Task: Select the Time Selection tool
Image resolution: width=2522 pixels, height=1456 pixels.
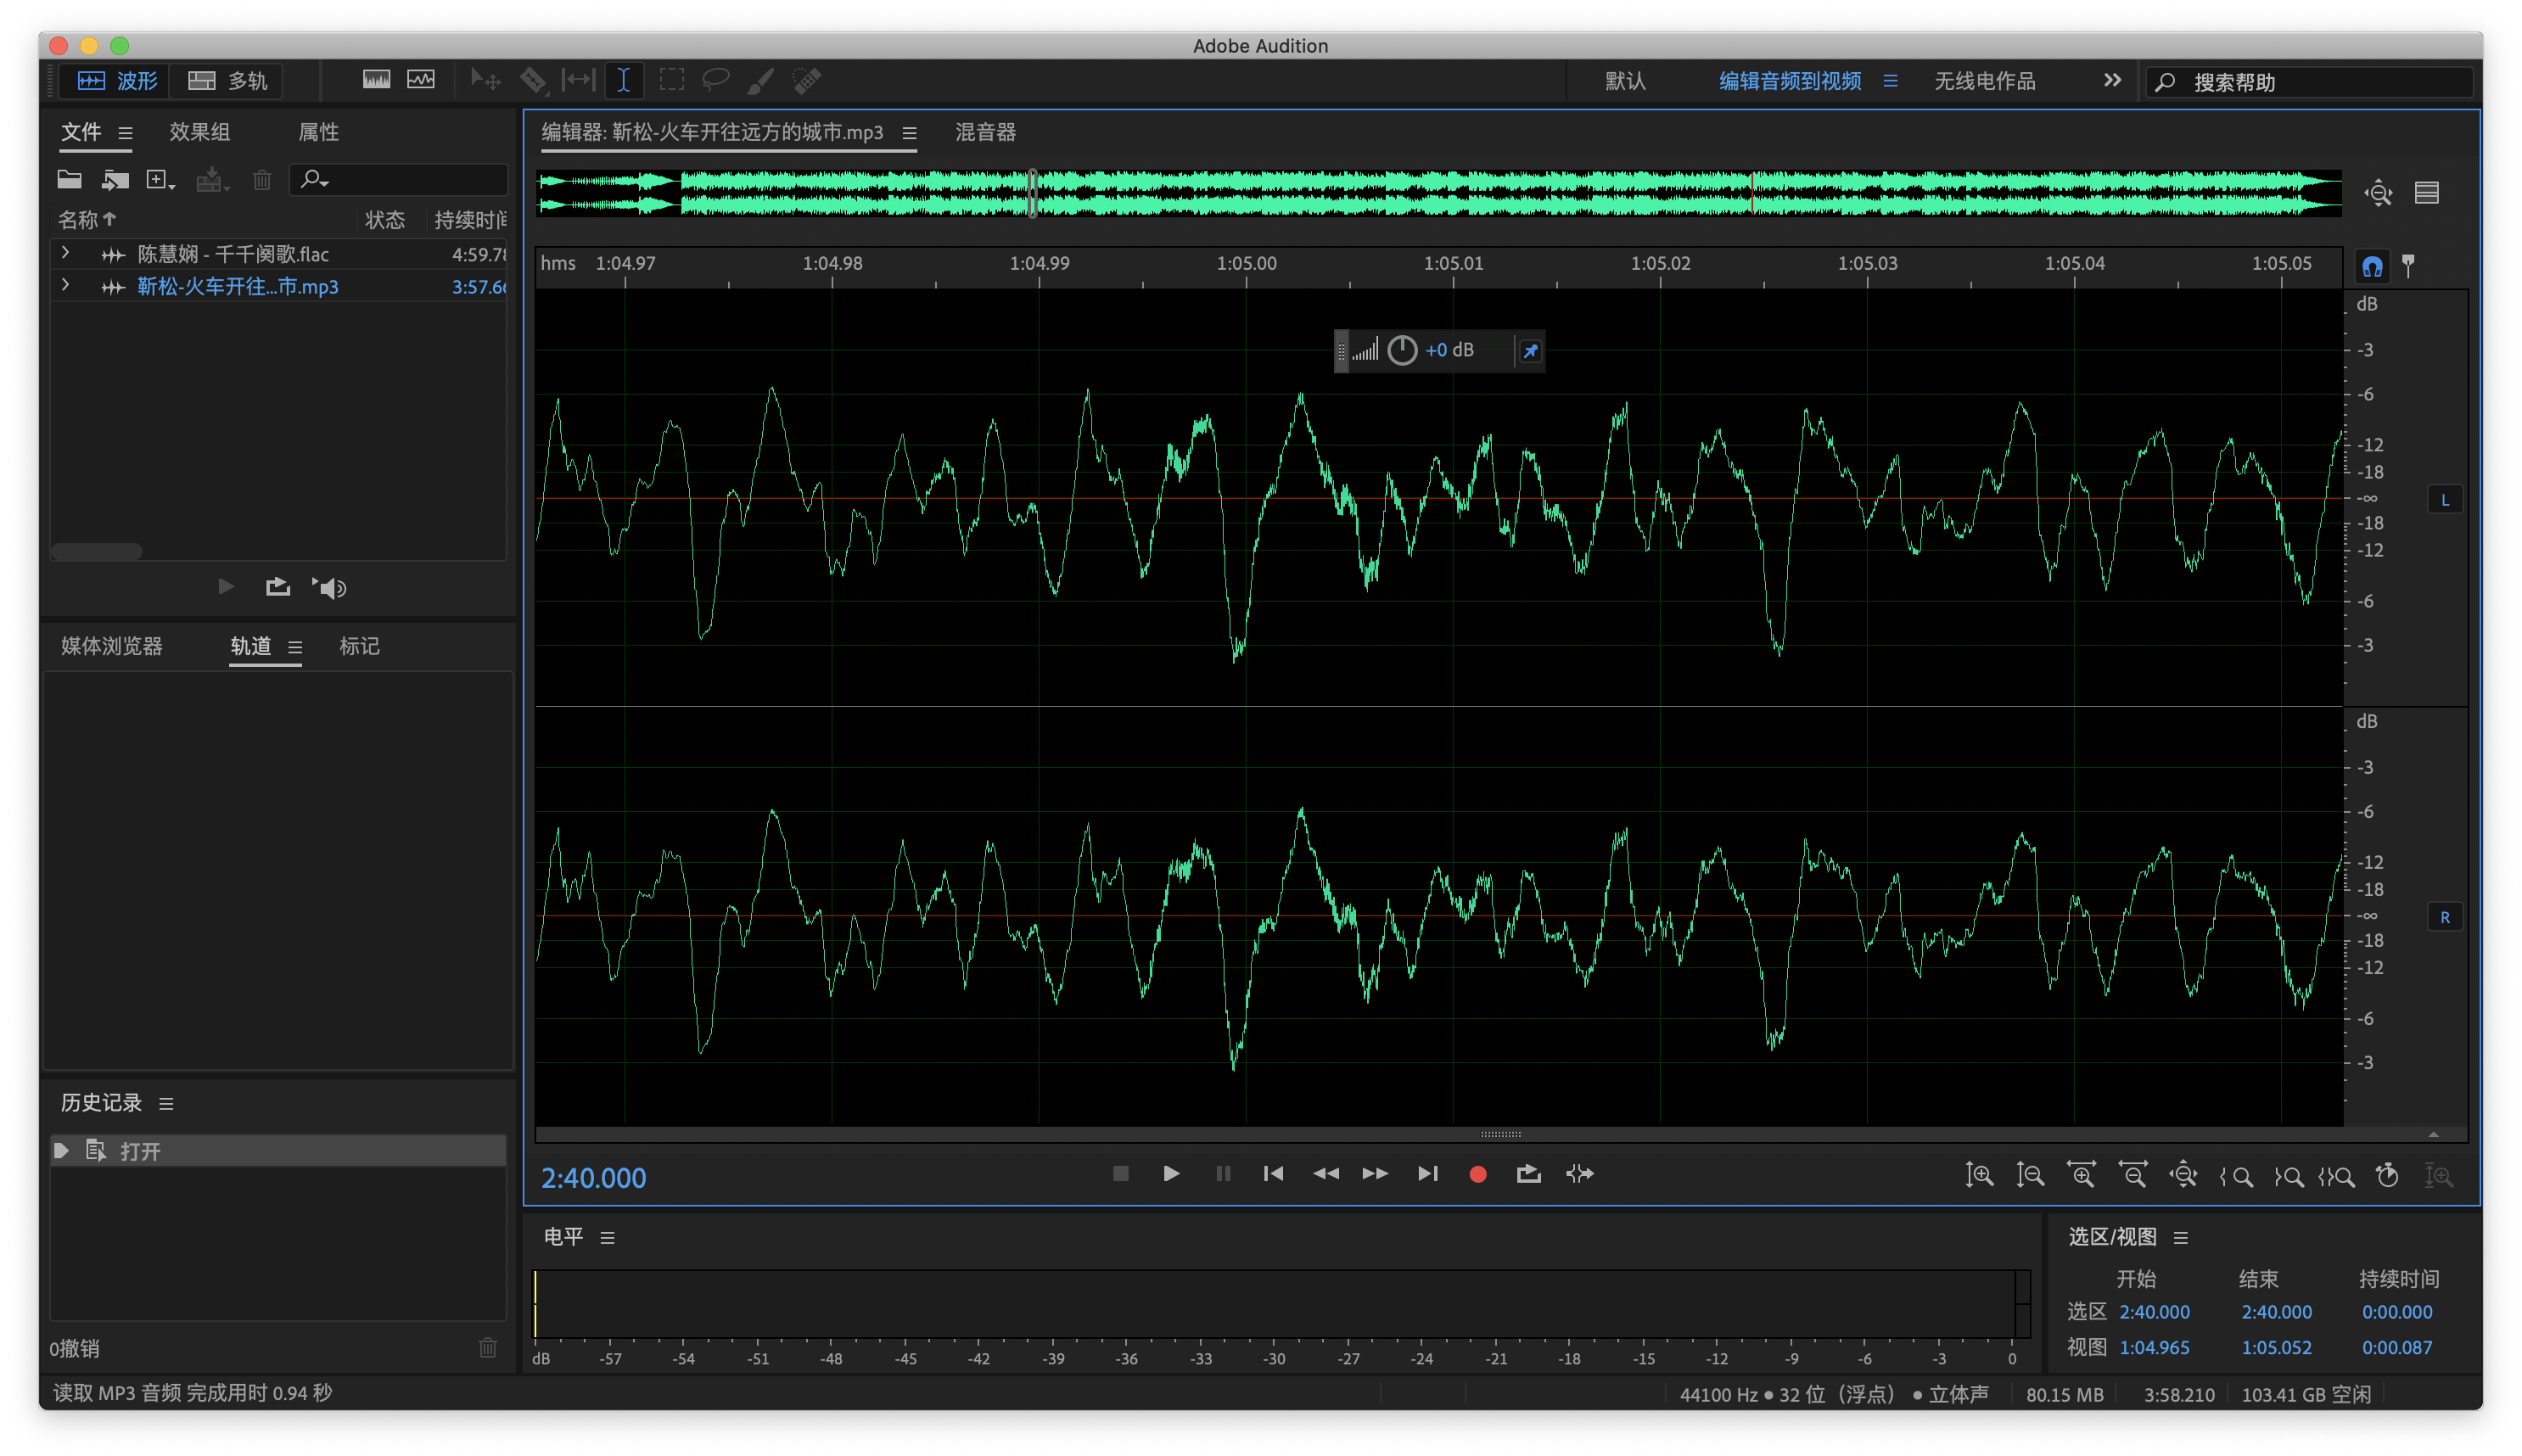Action: point(623,80)
